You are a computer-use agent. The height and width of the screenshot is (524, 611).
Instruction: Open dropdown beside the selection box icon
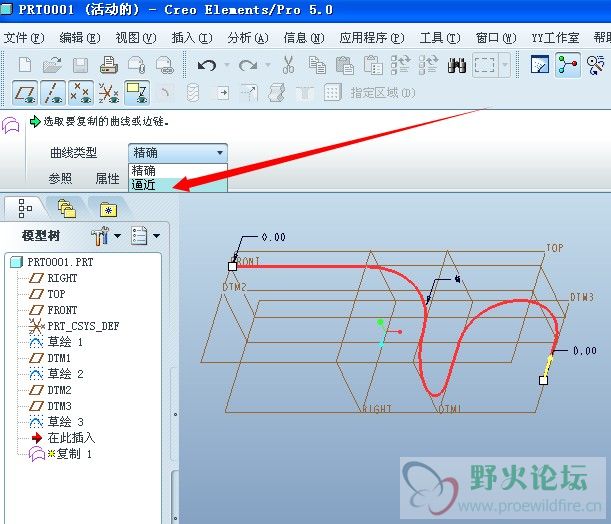point(505,65)
